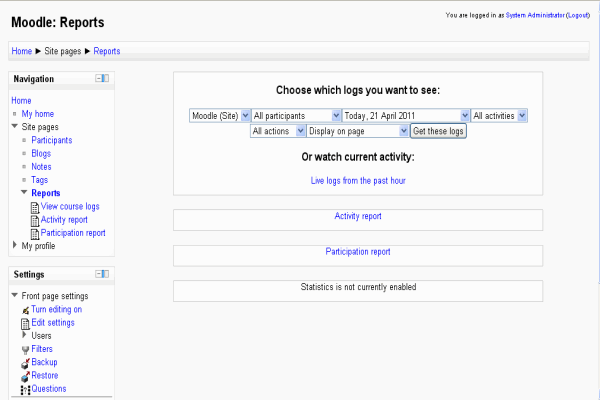The image size is (600, 400).
Task: Click the Backup icon in Settings
Action: [25, 362]
